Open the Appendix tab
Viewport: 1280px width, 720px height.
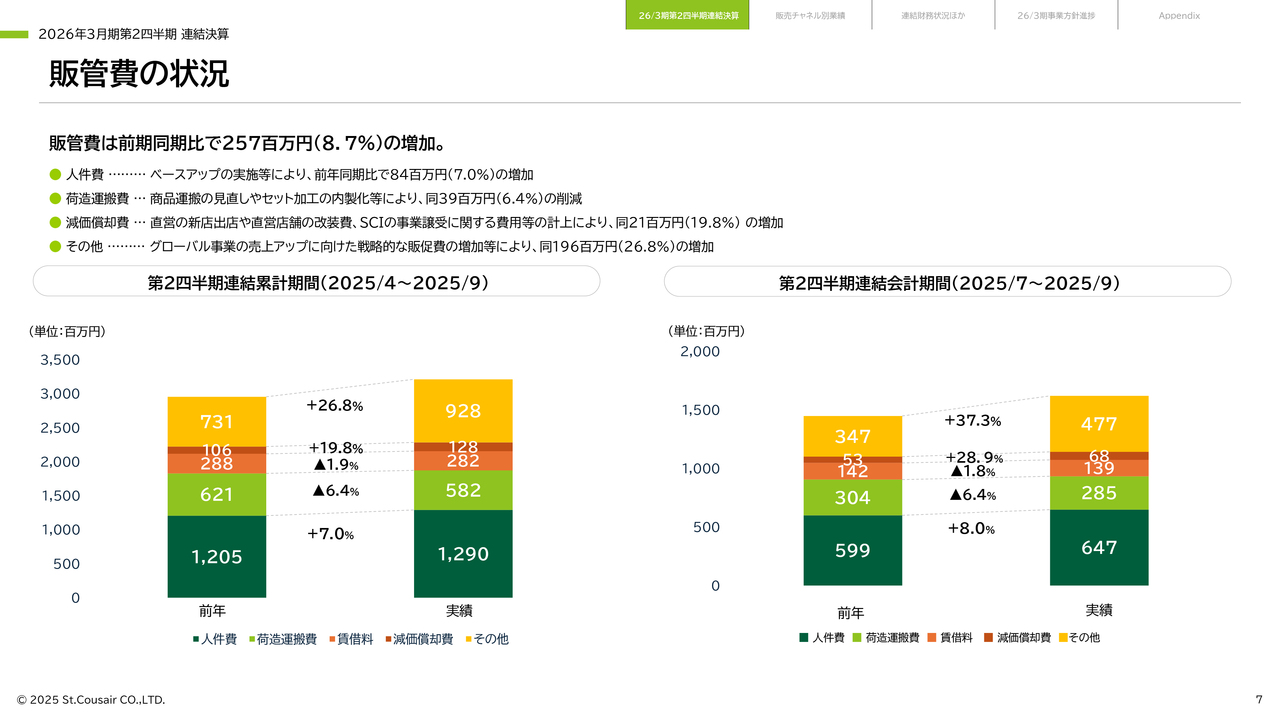[x=1179, y=16]
